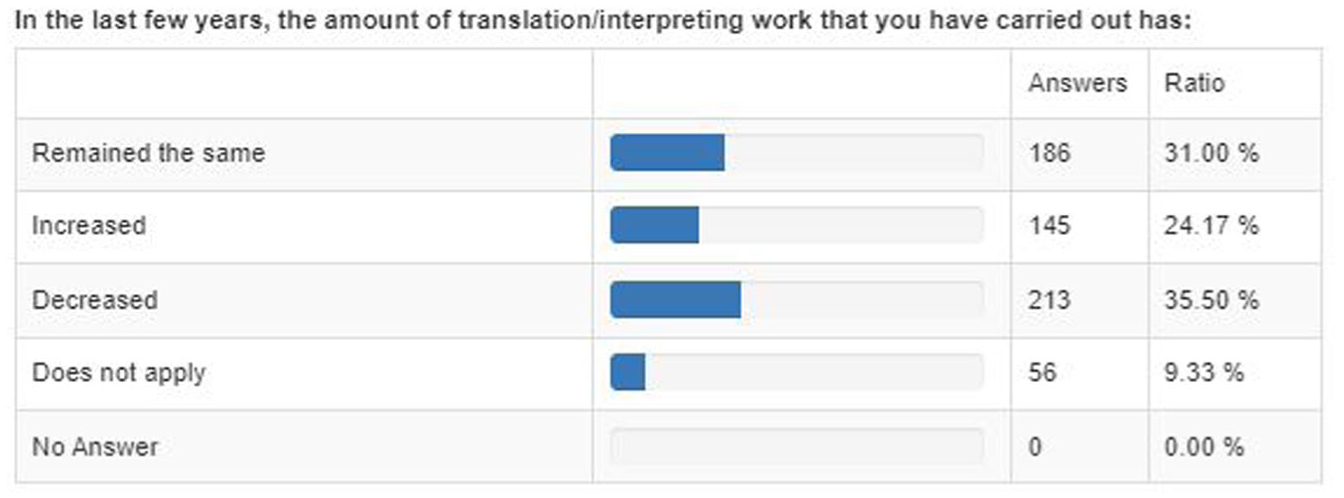Screen dimensions: 1344x498
Task: Select the Does not apply label
Action: tap(119, 373)
